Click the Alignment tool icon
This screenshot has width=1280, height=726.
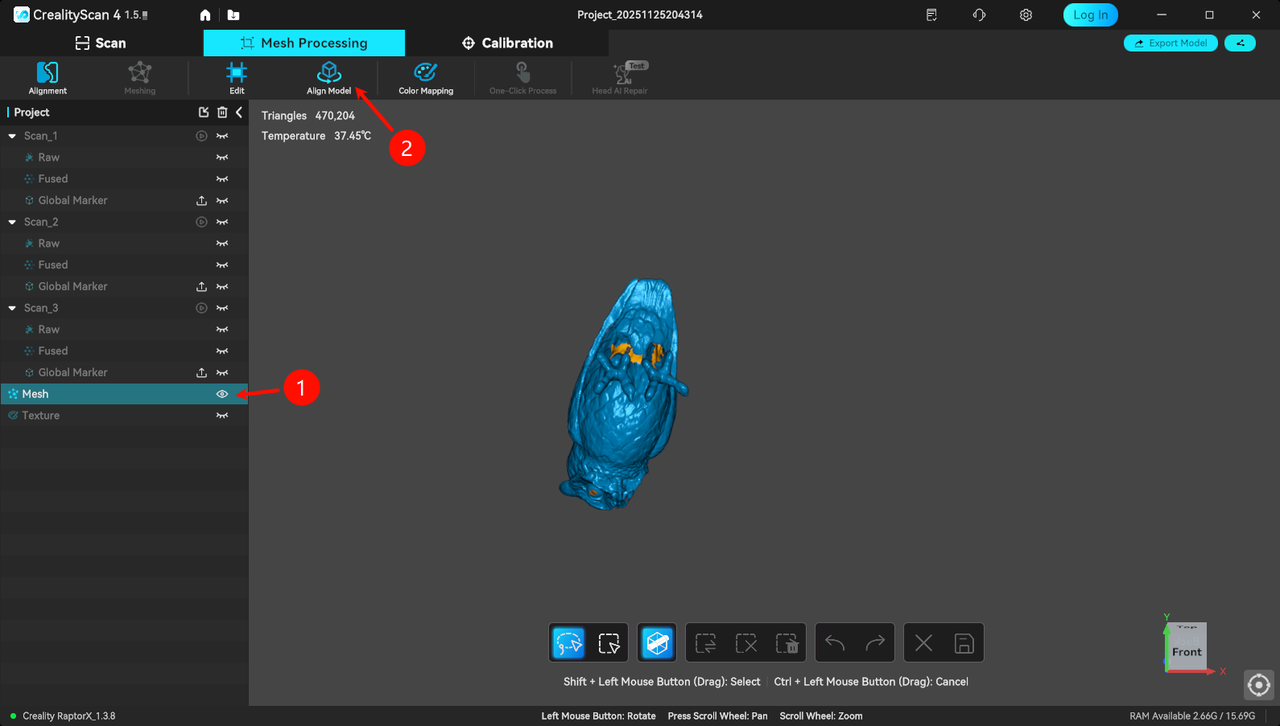[x=47, y=77]
